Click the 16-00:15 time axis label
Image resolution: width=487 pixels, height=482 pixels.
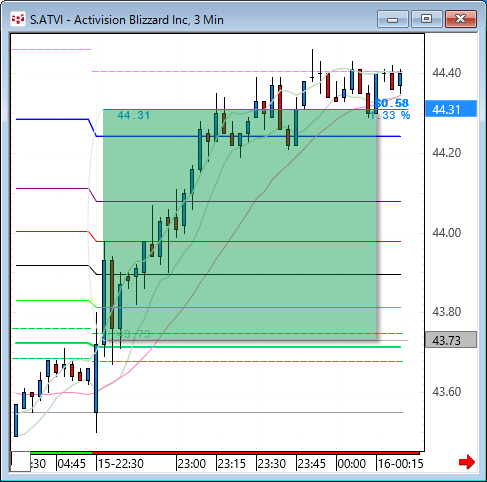[x=400, y=464]
